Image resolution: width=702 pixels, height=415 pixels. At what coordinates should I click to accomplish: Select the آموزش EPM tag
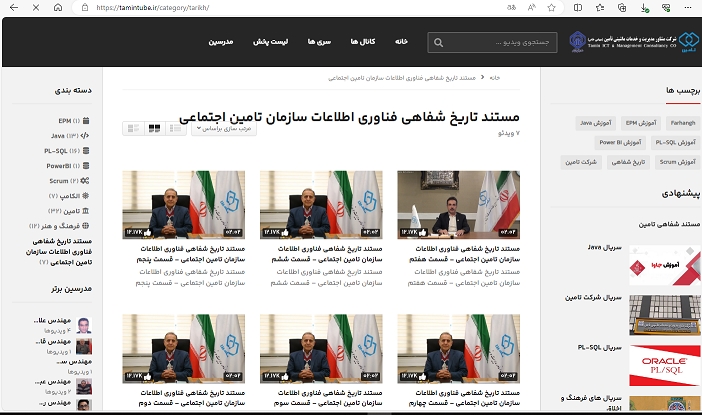coord(641,123)
